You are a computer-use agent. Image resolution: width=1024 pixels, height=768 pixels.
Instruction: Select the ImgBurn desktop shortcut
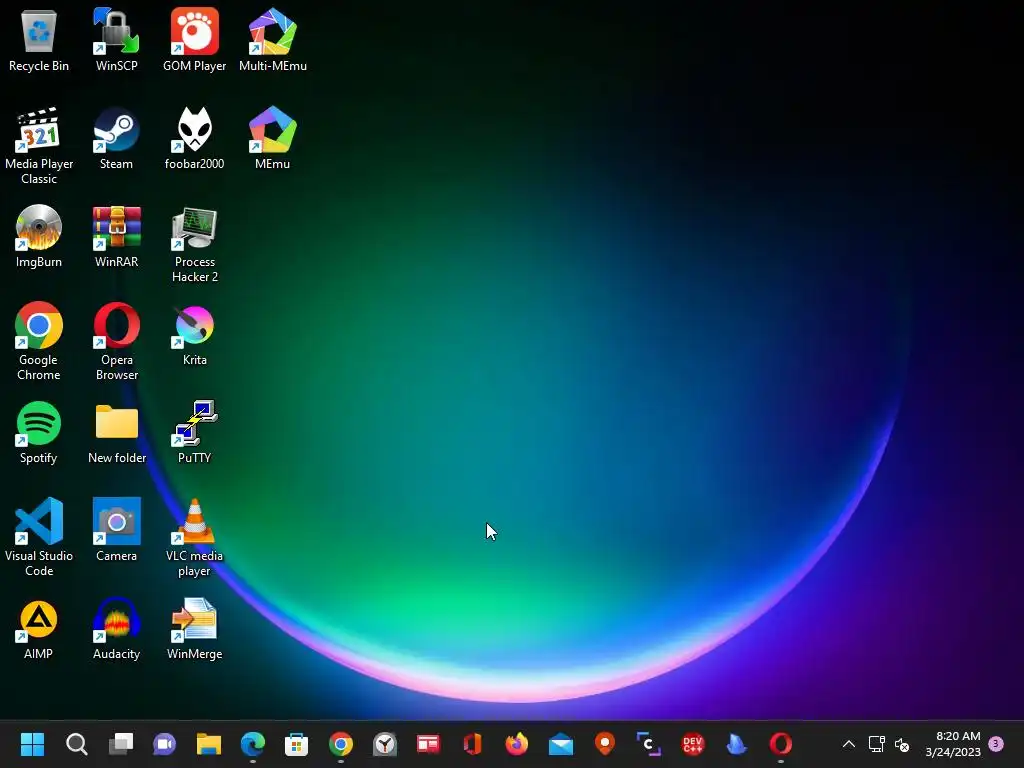coord(39,236)
